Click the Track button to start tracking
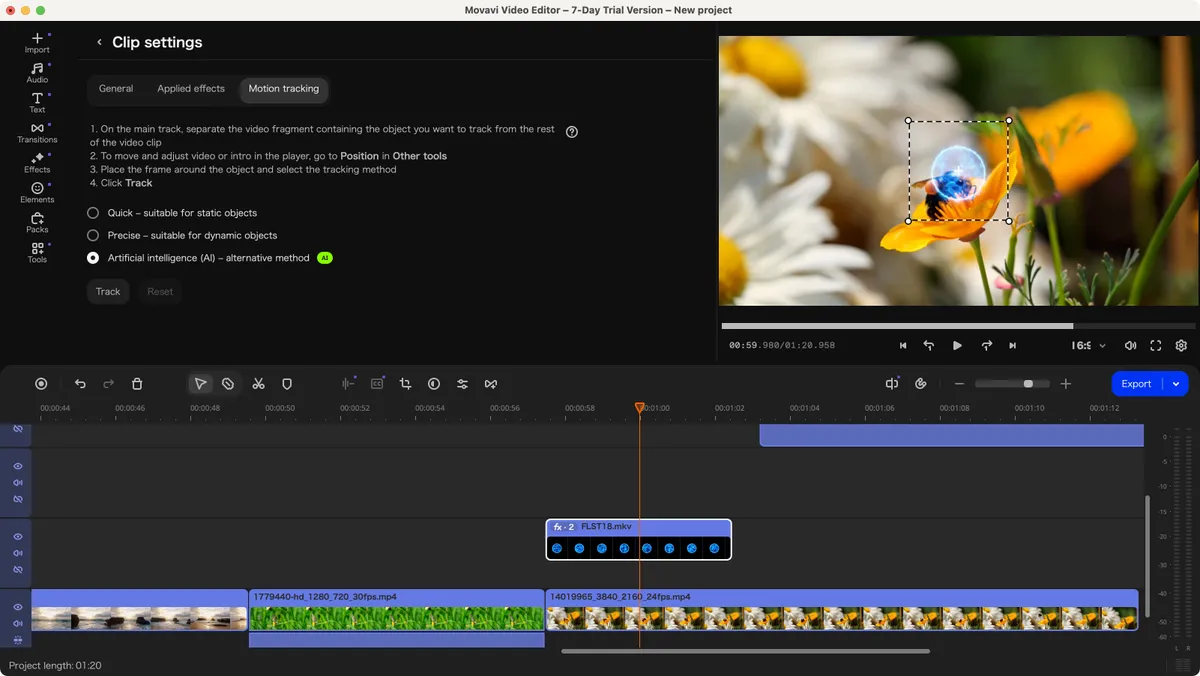The height and width of the screenshot is (676, 1200). click(108, 291)
